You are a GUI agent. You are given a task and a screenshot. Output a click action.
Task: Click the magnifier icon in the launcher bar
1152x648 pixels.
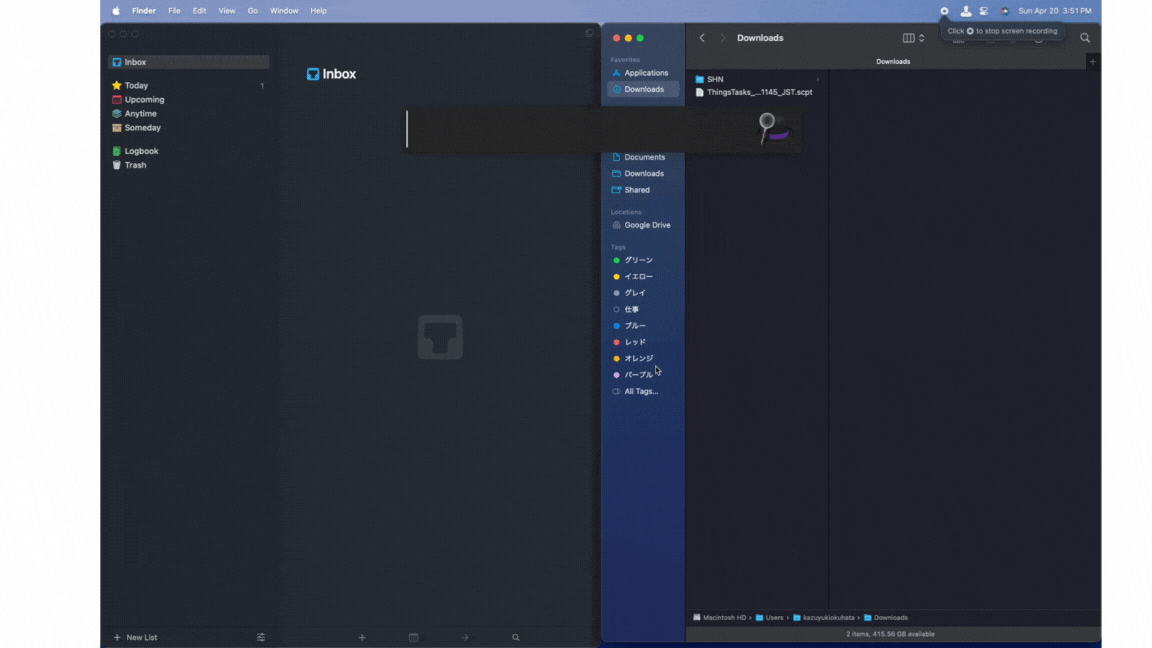pyautogui.click(x=772, y=128)
